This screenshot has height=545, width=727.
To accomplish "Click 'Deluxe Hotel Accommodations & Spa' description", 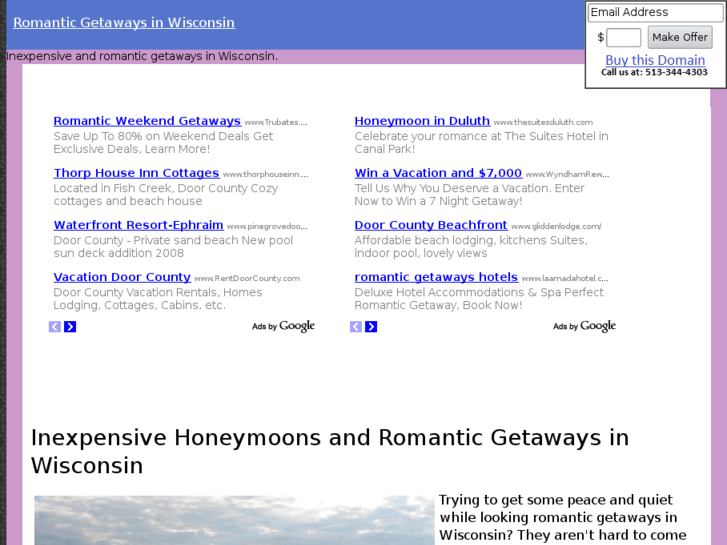I will coord(479,298).
